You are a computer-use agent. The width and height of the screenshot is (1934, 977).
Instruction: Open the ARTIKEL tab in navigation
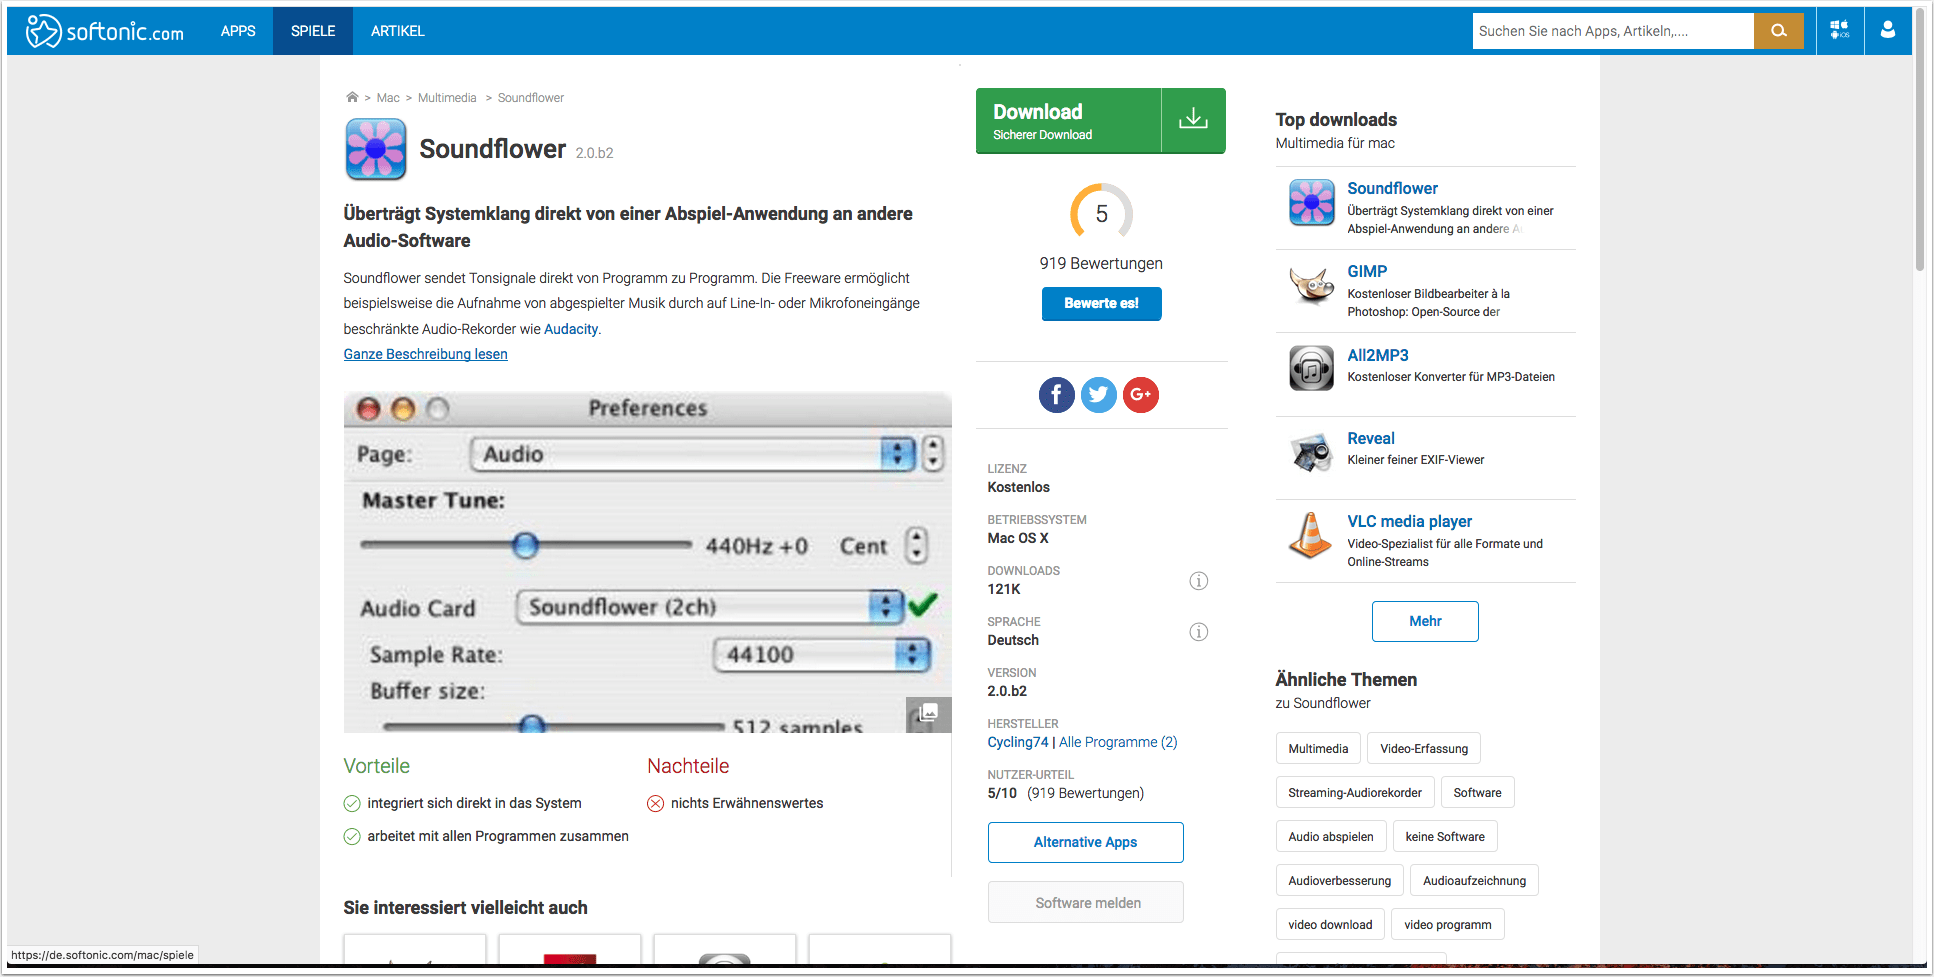[397, 31]
